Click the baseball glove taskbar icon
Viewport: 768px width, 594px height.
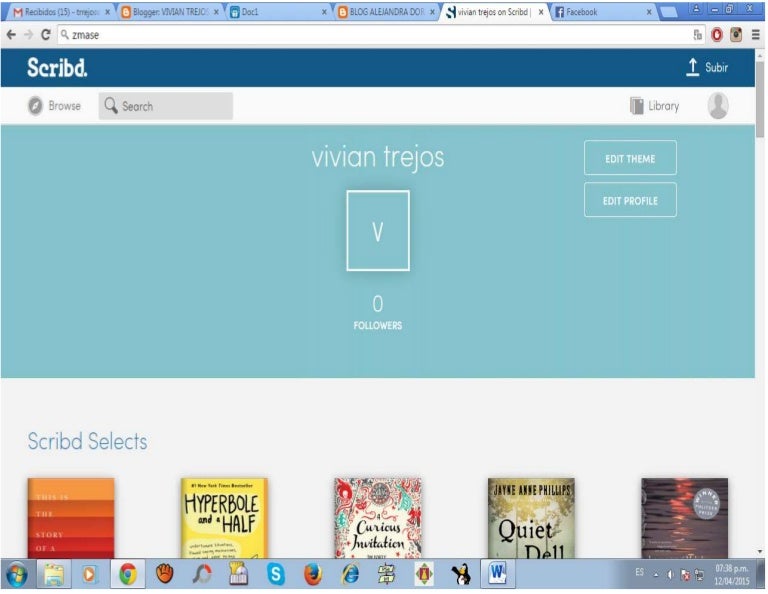click(165, 574)
